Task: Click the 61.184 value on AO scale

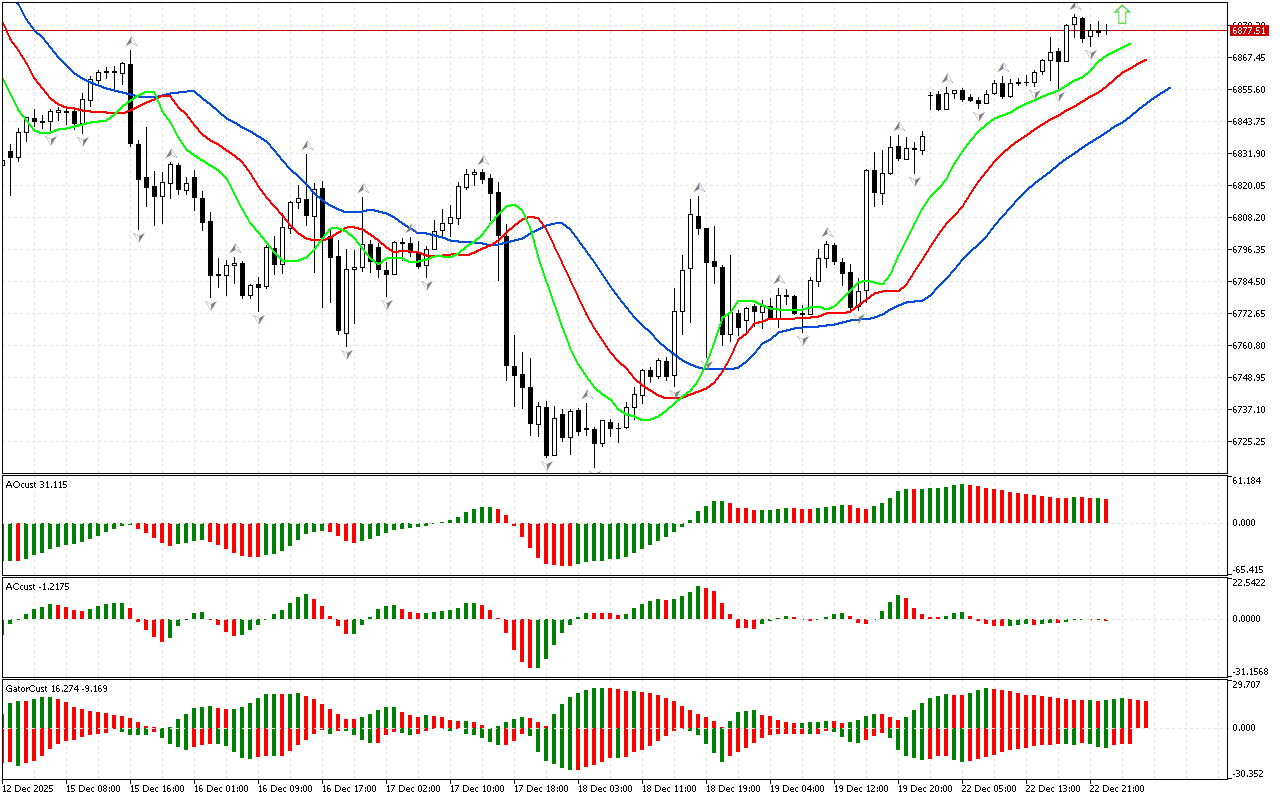Action: click(x=1248, y=481)
